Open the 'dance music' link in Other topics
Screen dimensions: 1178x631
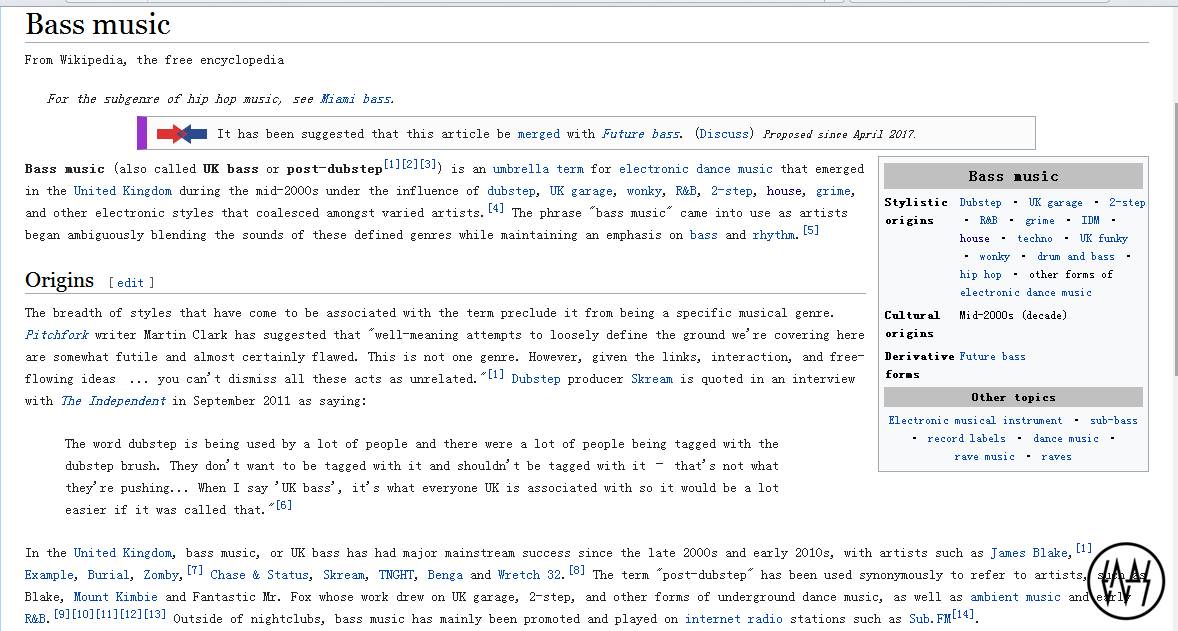click(1065, 439)
